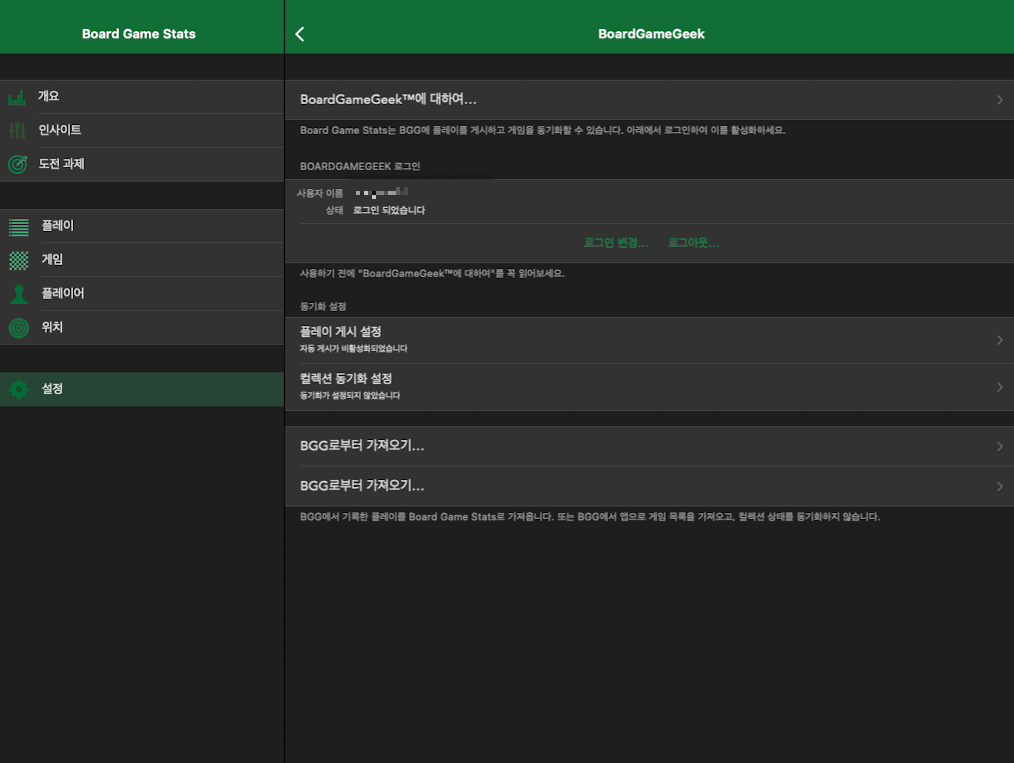1014x763 pixels.
Task: Open the 컬렉션 동기화 설정 label
Action: pos(346,378)
